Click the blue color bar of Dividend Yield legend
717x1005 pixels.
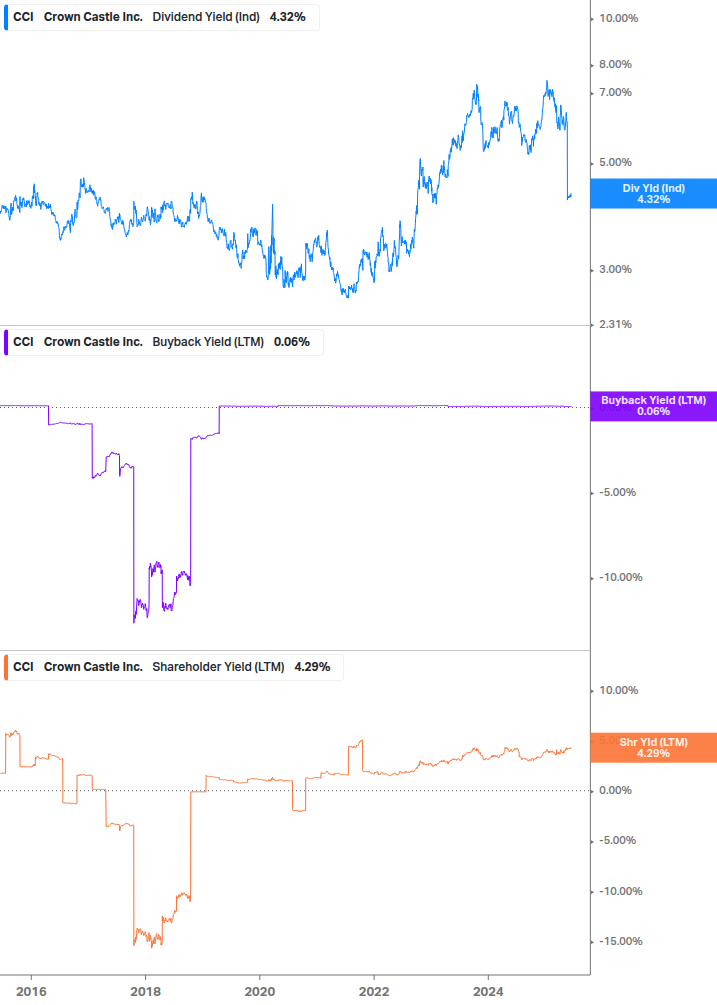(x=6, y=17)
